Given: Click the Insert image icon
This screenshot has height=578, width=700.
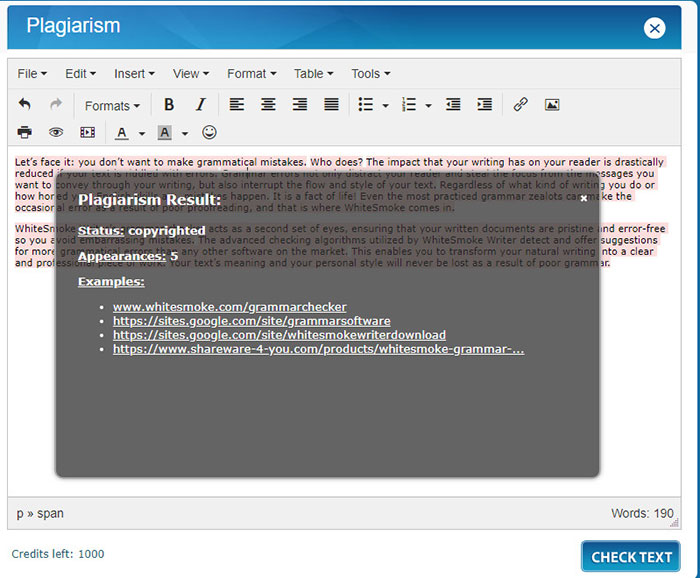Looking at the screenshot, I should [552, 105].
